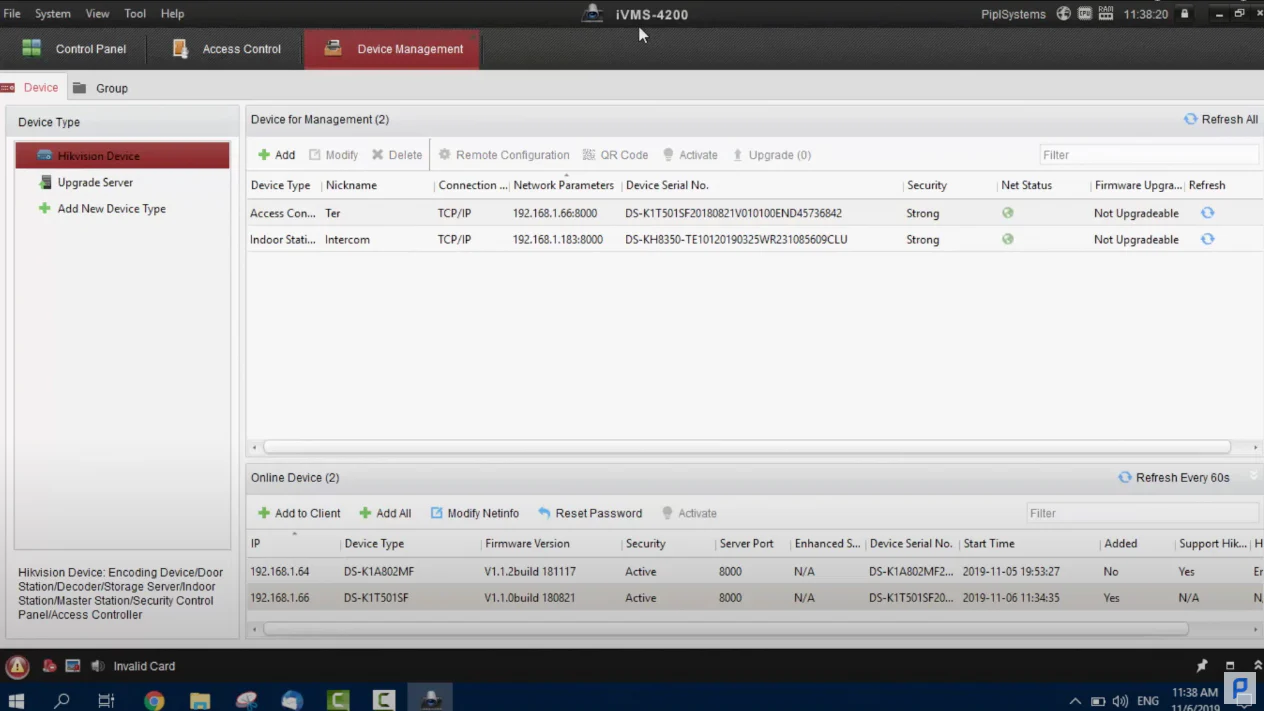Image resolution: width=1264 pixels, height=711 pixels.
Task: Switch to the Group sub-tab
Action: tap(101, 88)
